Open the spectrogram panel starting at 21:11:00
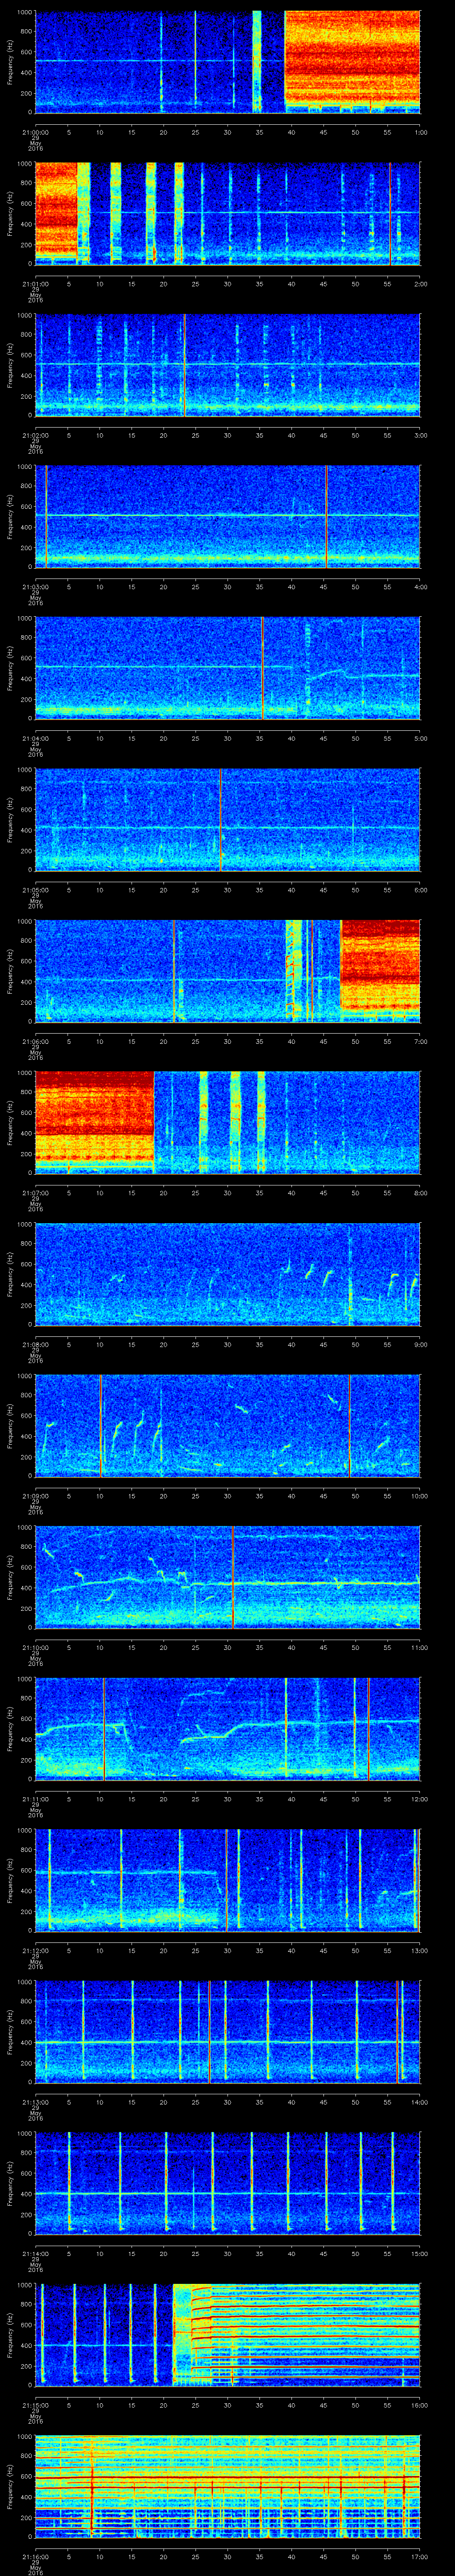Screen dimensions: 455x2576 (x=228, y=1728)
